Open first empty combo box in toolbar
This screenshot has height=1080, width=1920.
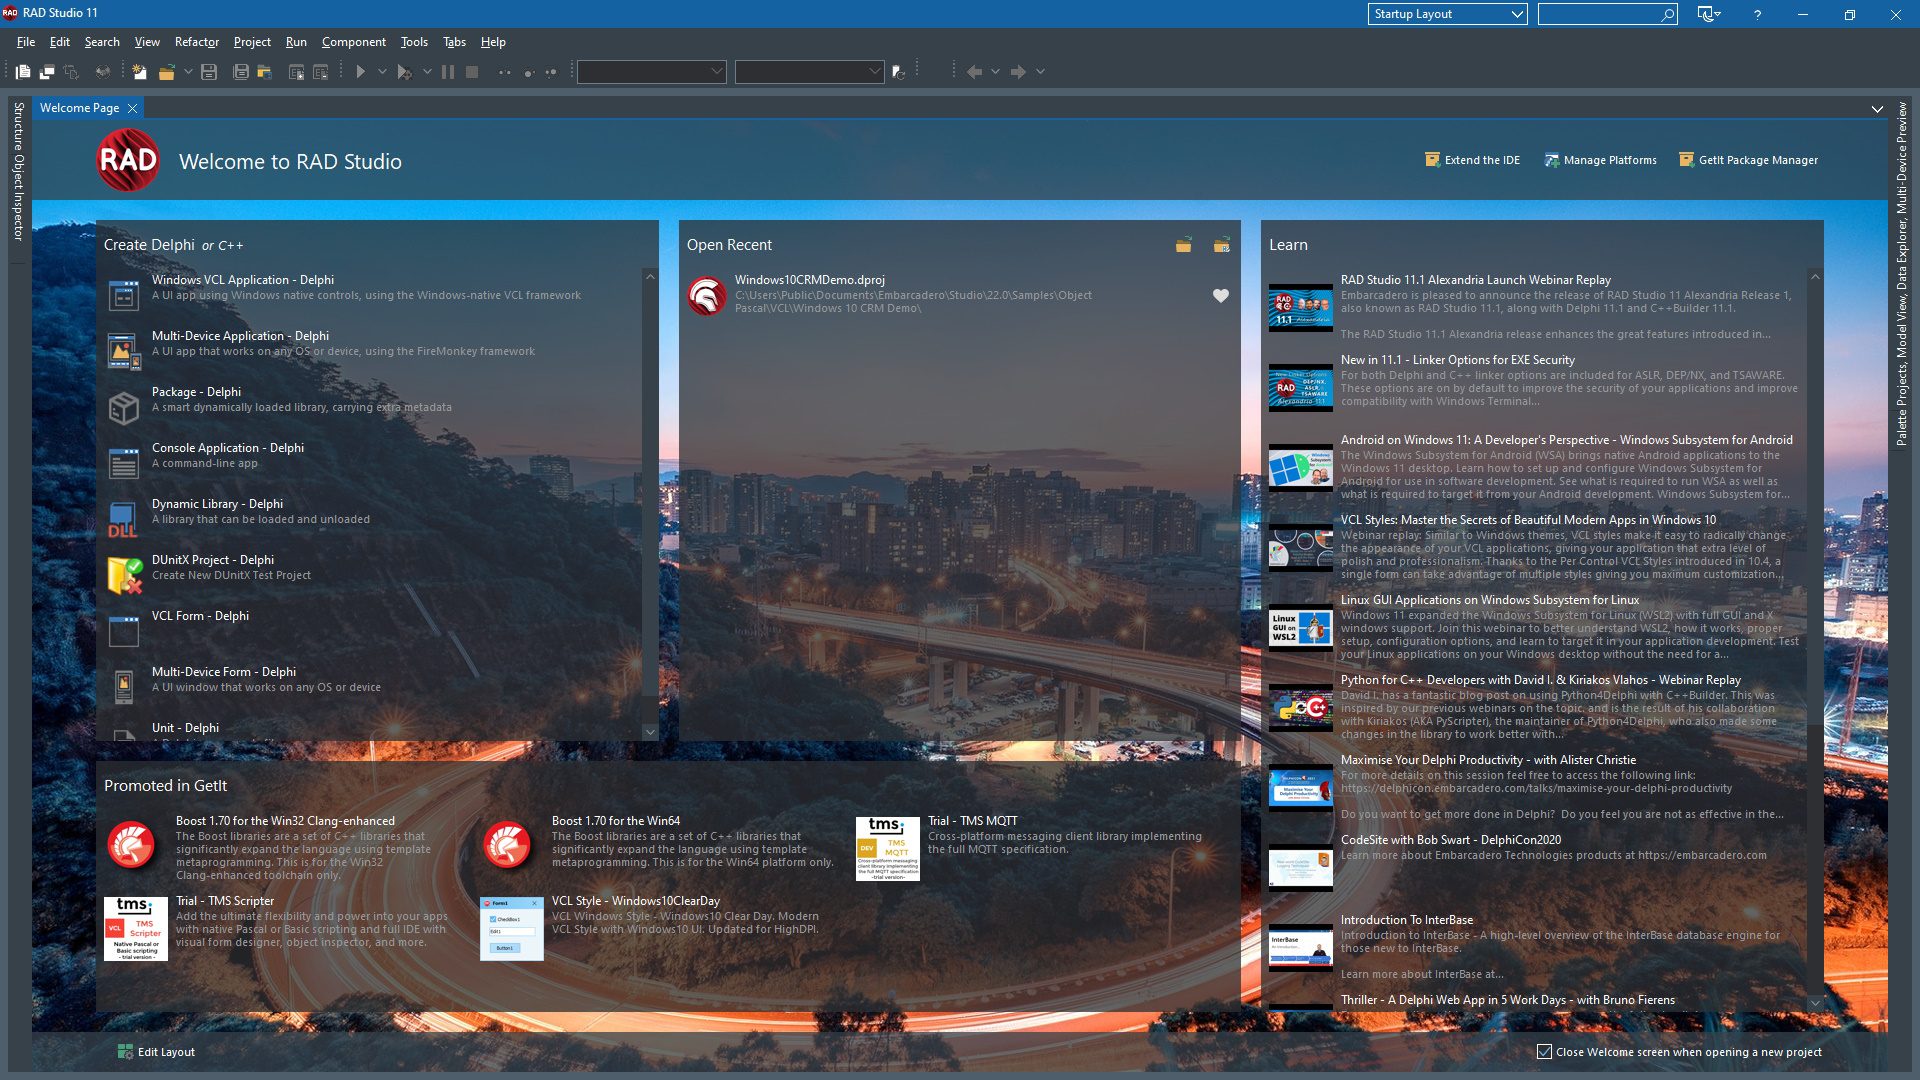coord(652,72)
